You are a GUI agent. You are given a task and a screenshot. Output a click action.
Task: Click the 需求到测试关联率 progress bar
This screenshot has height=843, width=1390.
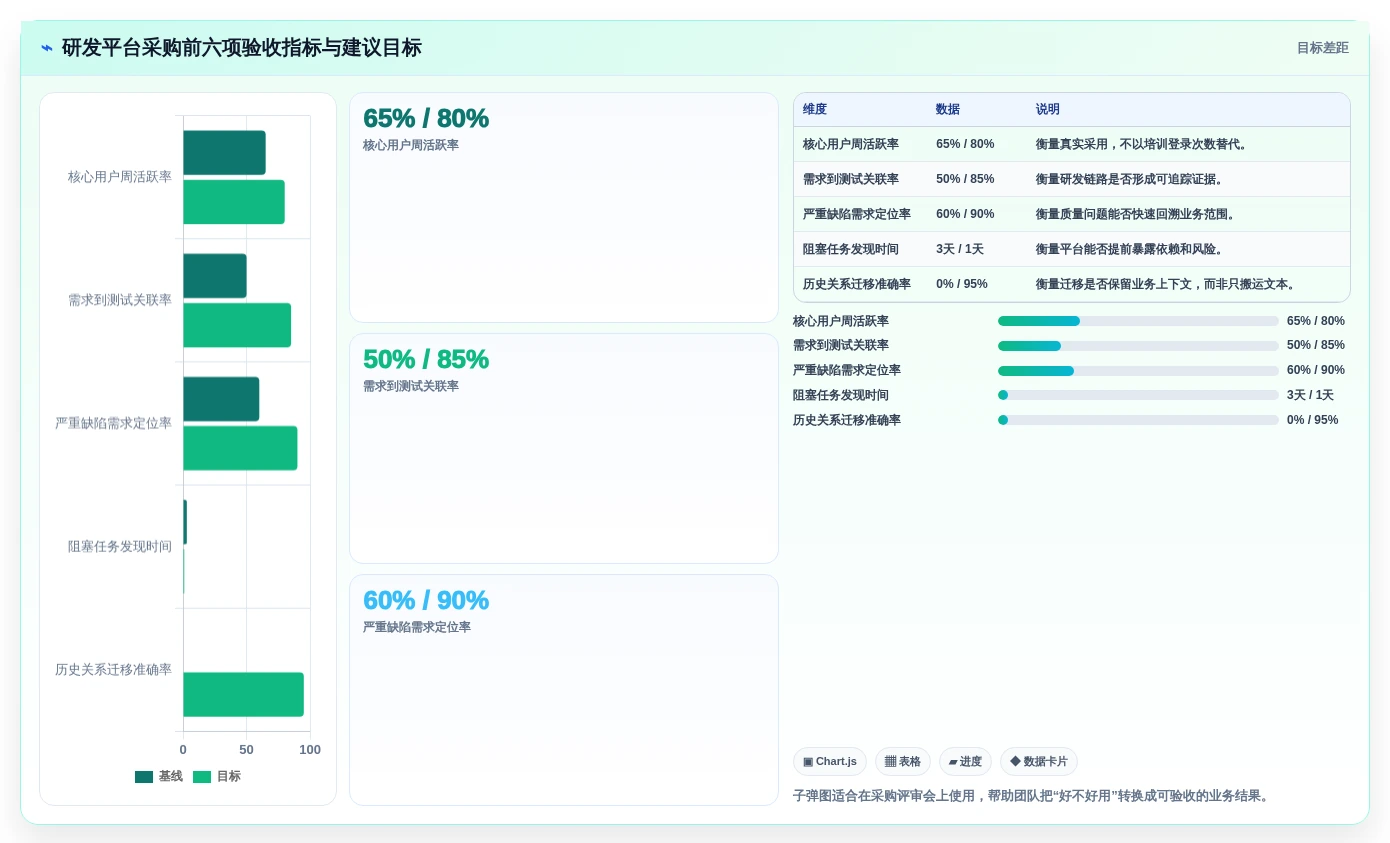click(1138, 346)
